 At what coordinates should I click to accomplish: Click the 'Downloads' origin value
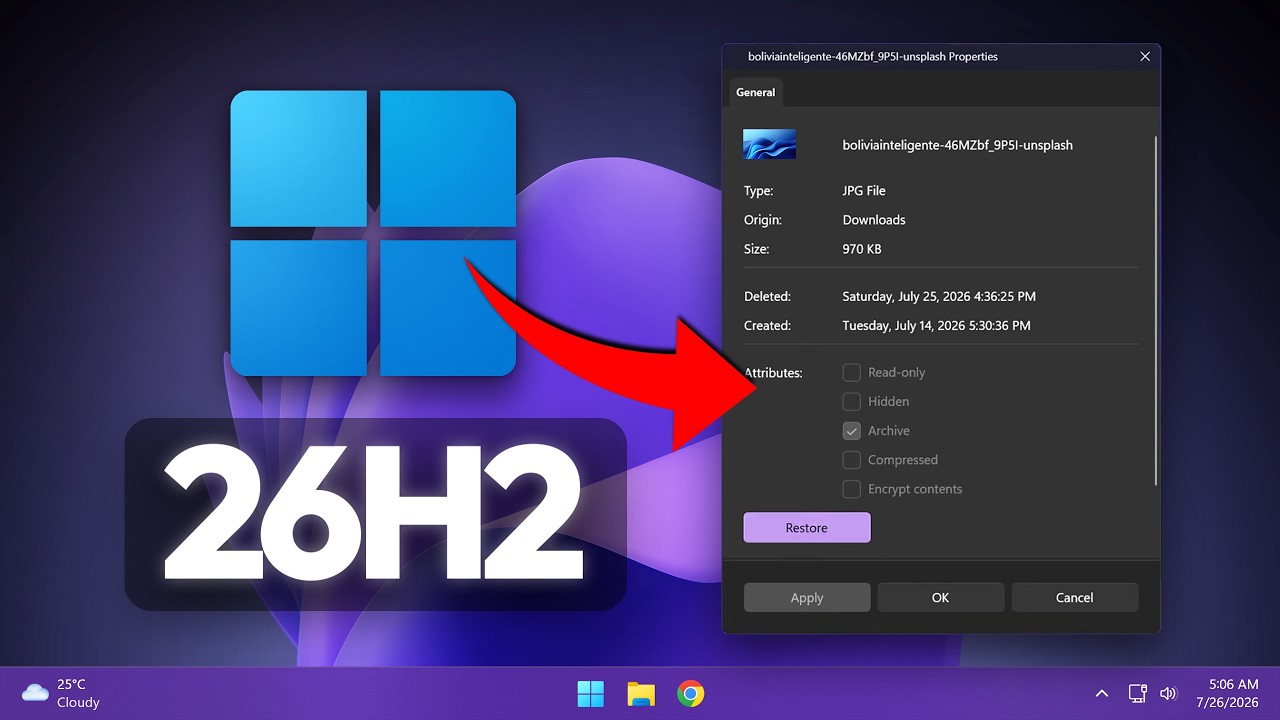point(874,219)
